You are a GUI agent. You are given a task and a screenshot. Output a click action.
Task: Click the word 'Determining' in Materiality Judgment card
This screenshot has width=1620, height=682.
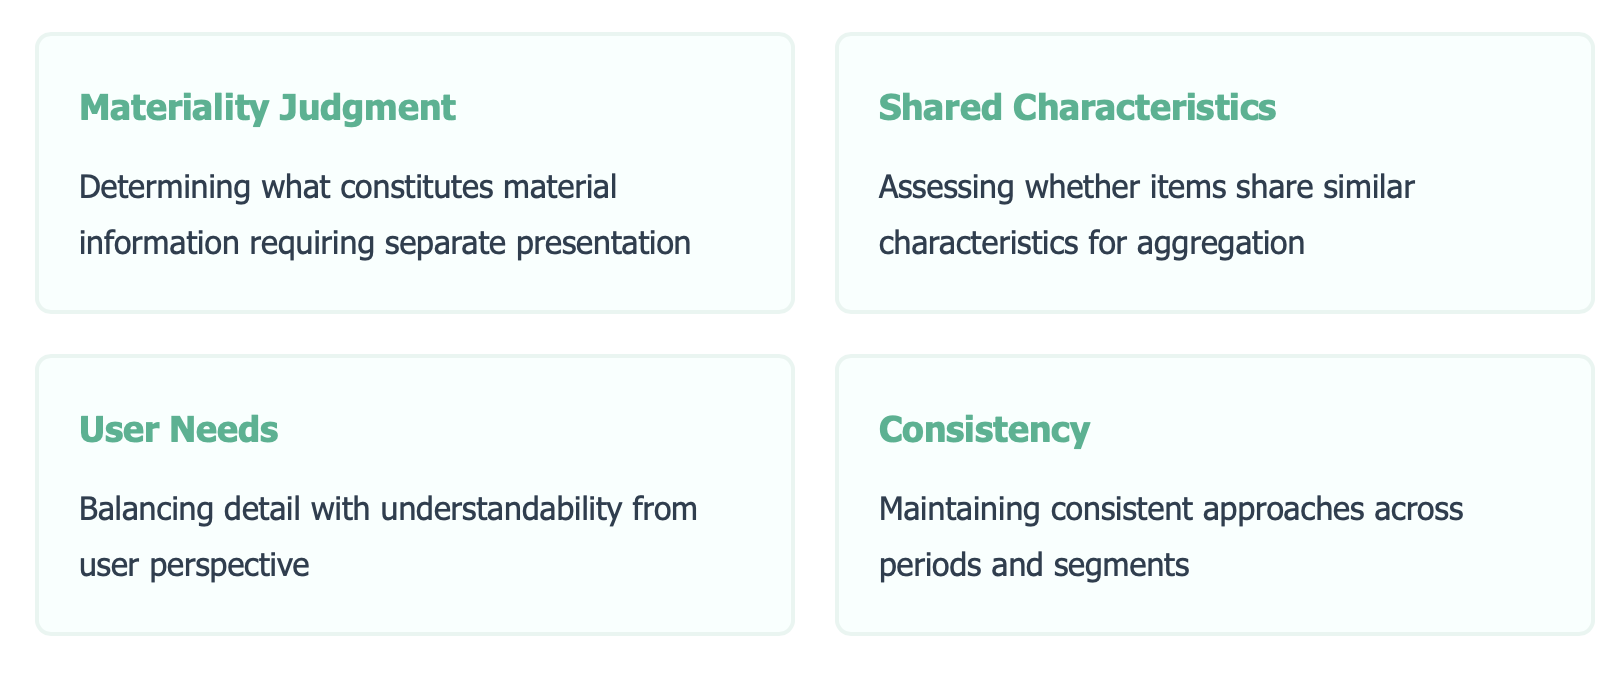click(165, 187)
